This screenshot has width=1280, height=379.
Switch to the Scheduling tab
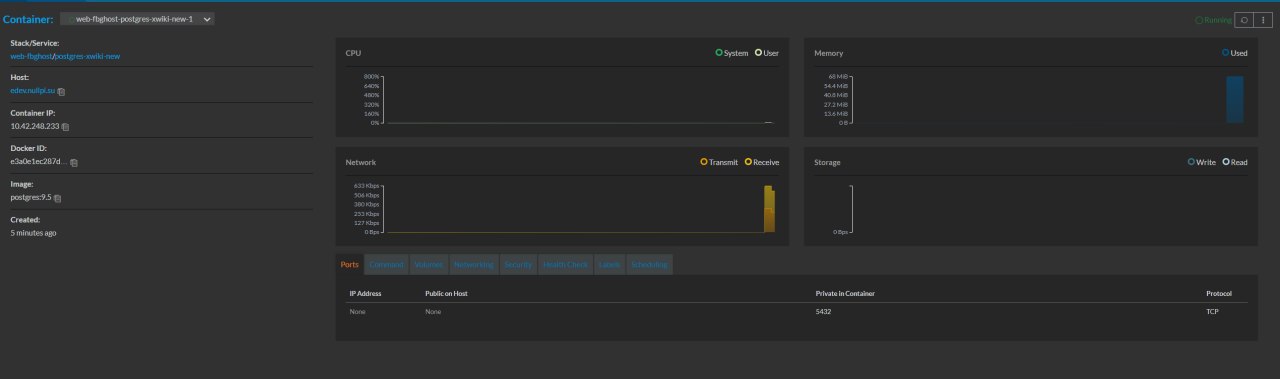click(x=650, y=265)
